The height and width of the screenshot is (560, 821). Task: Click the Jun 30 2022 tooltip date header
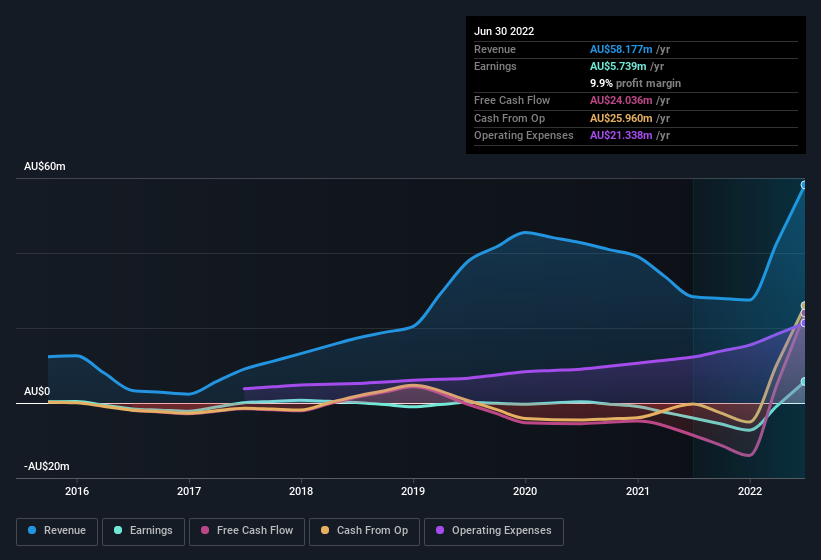504,31
